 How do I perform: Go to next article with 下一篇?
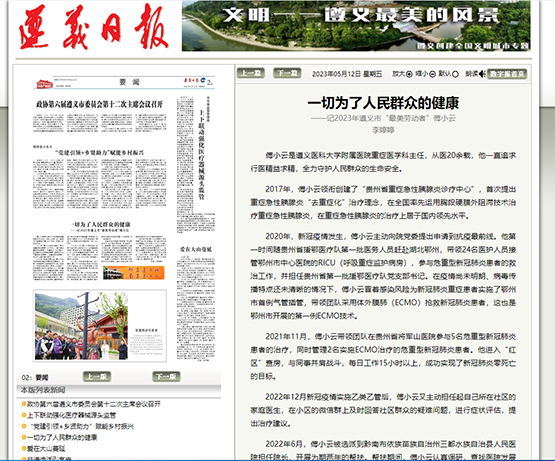pos(287,73)
